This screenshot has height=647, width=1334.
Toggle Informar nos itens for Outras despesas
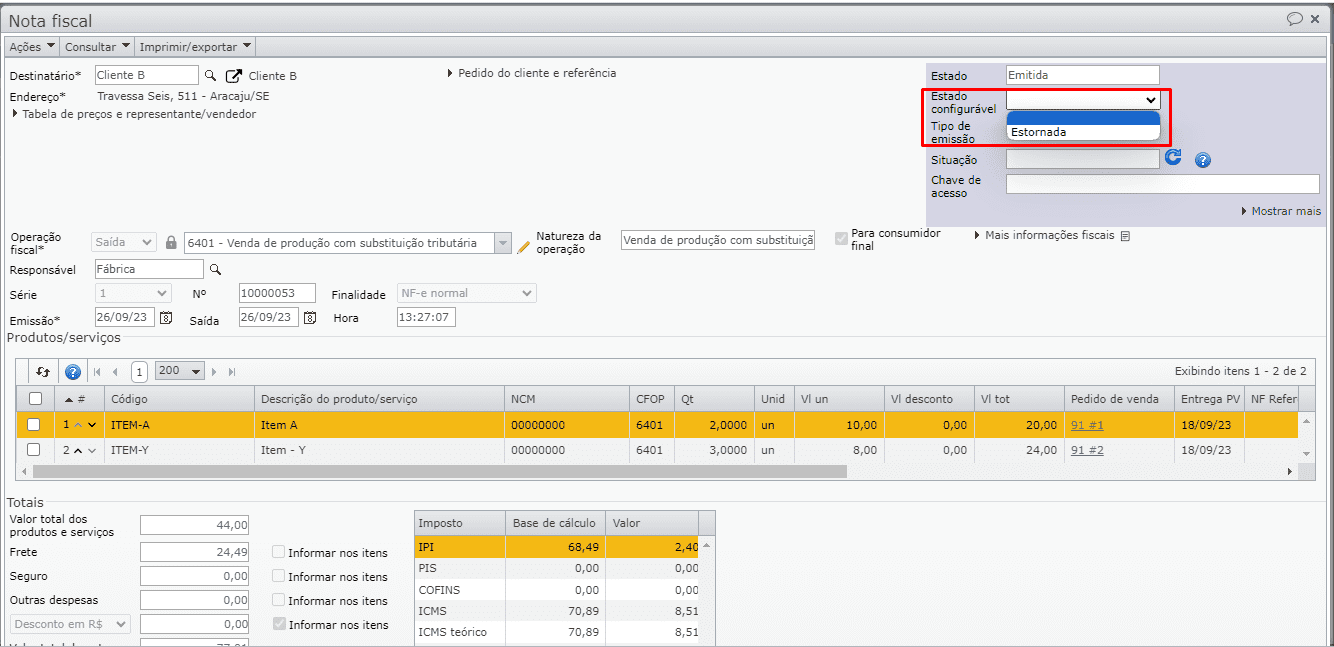(279, 601)
